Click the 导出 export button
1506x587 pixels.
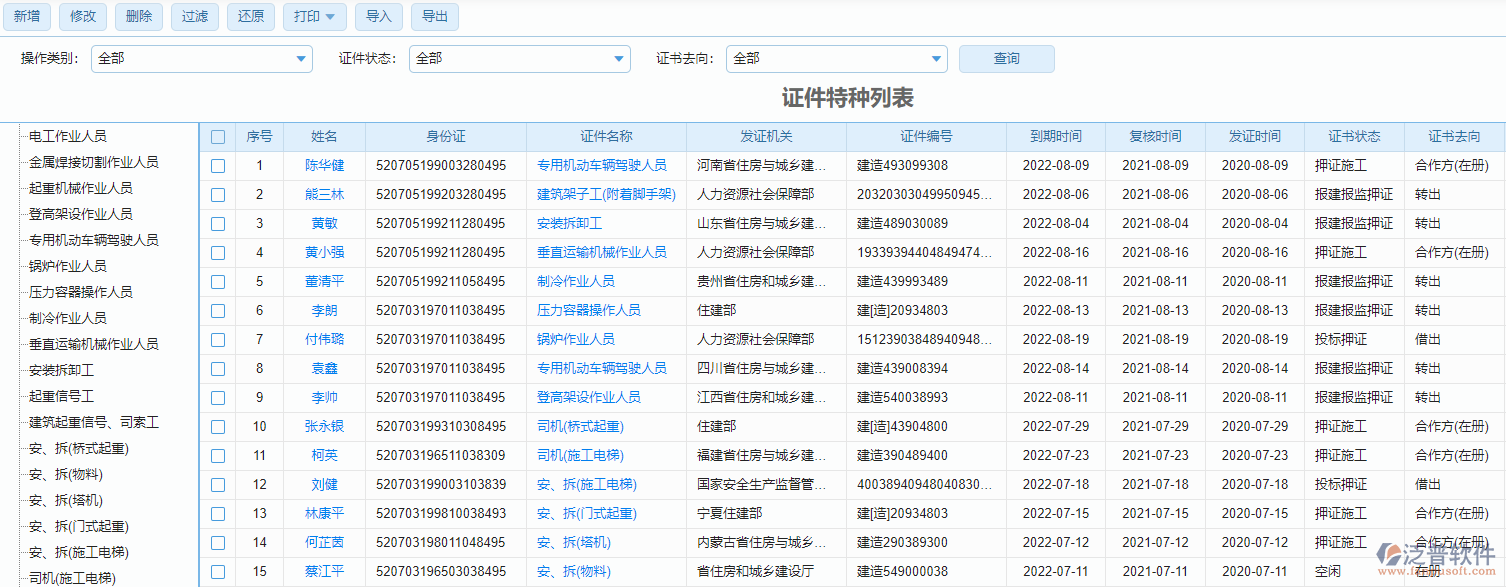point(434,16)
